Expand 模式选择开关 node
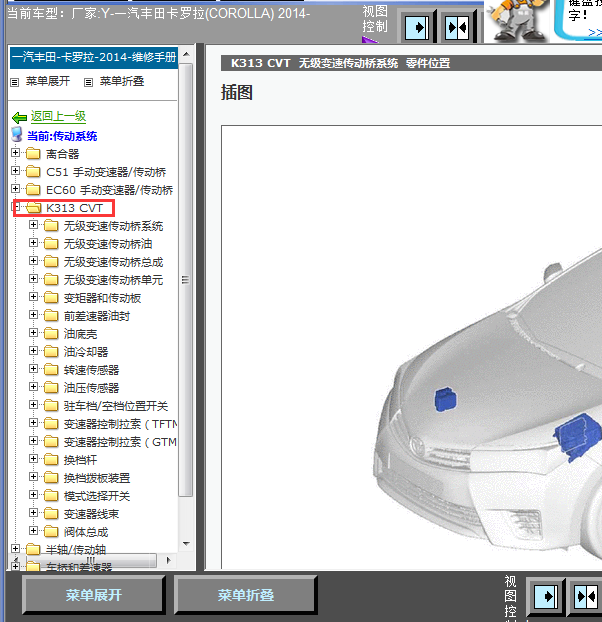This screenshot has height=622, width=602. coord(33,495)
